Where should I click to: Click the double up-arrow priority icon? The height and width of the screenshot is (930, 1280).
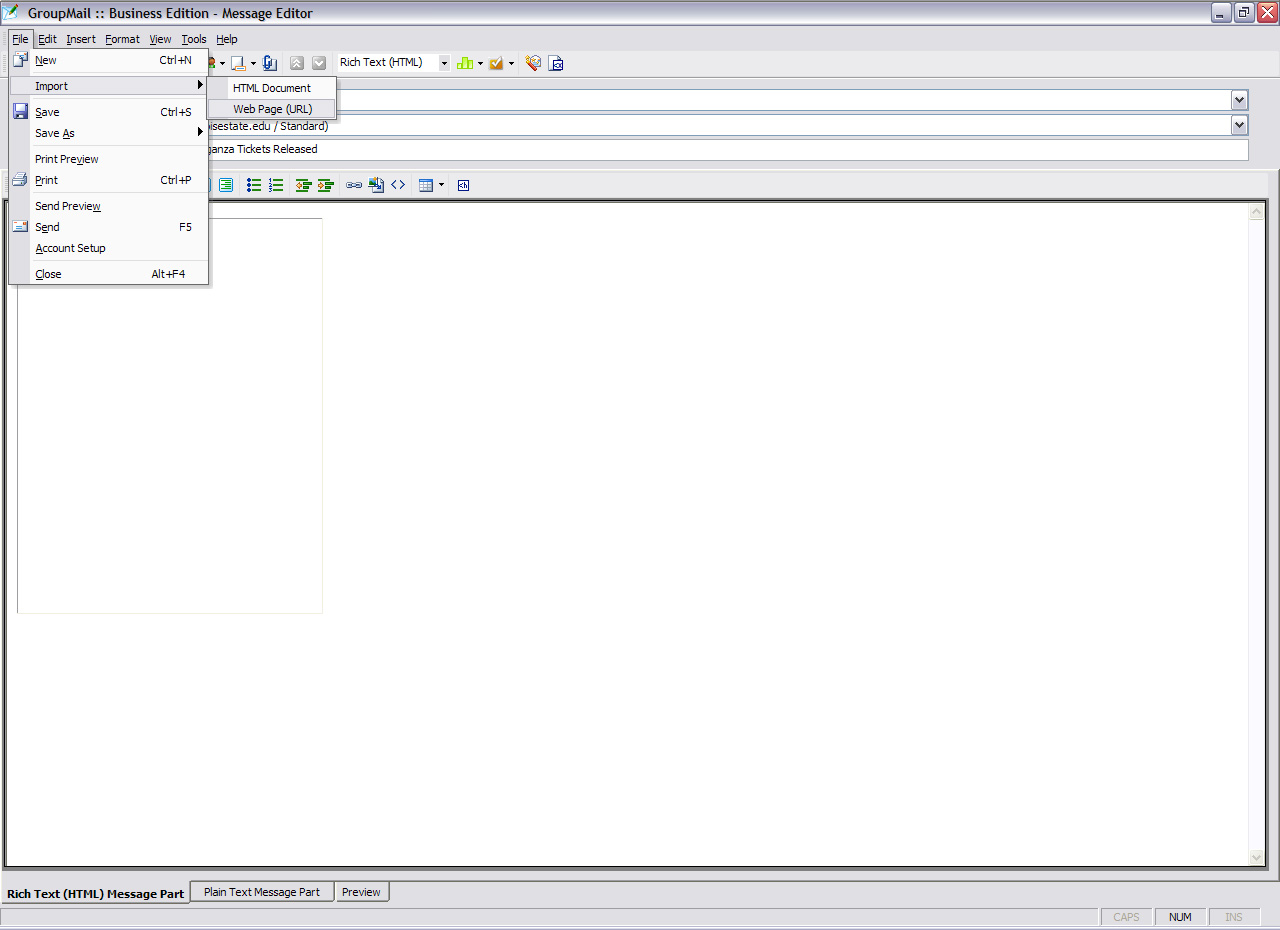pyautogui.click(x=297, y=63)
